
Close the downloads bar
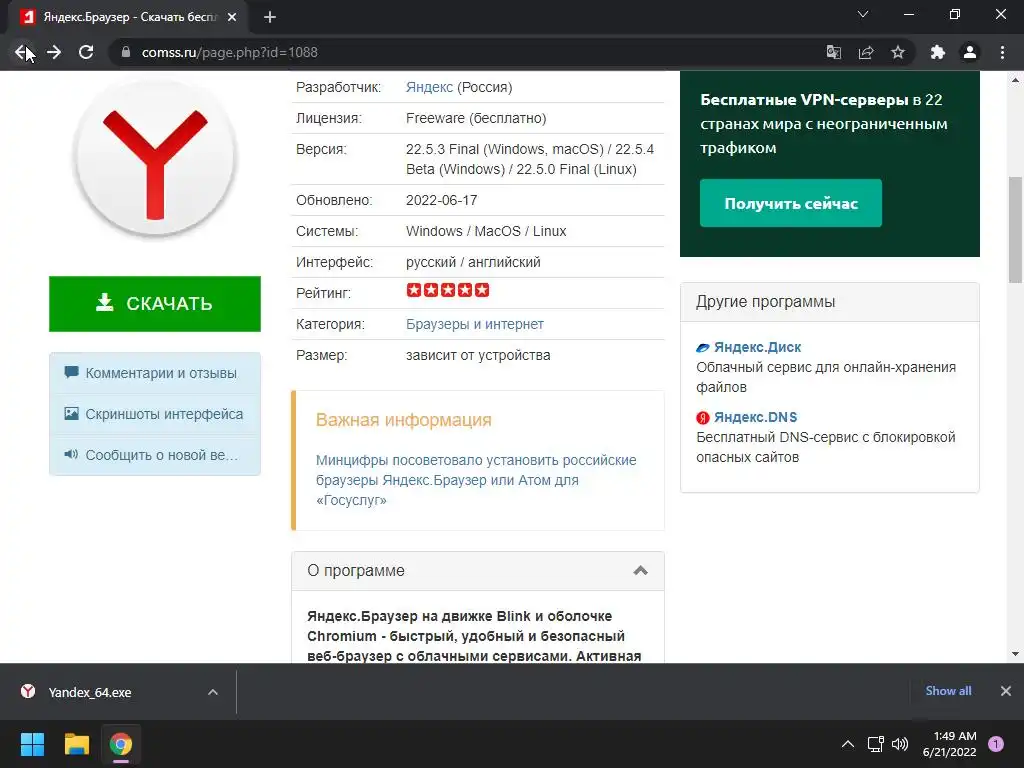point(1006,691)
